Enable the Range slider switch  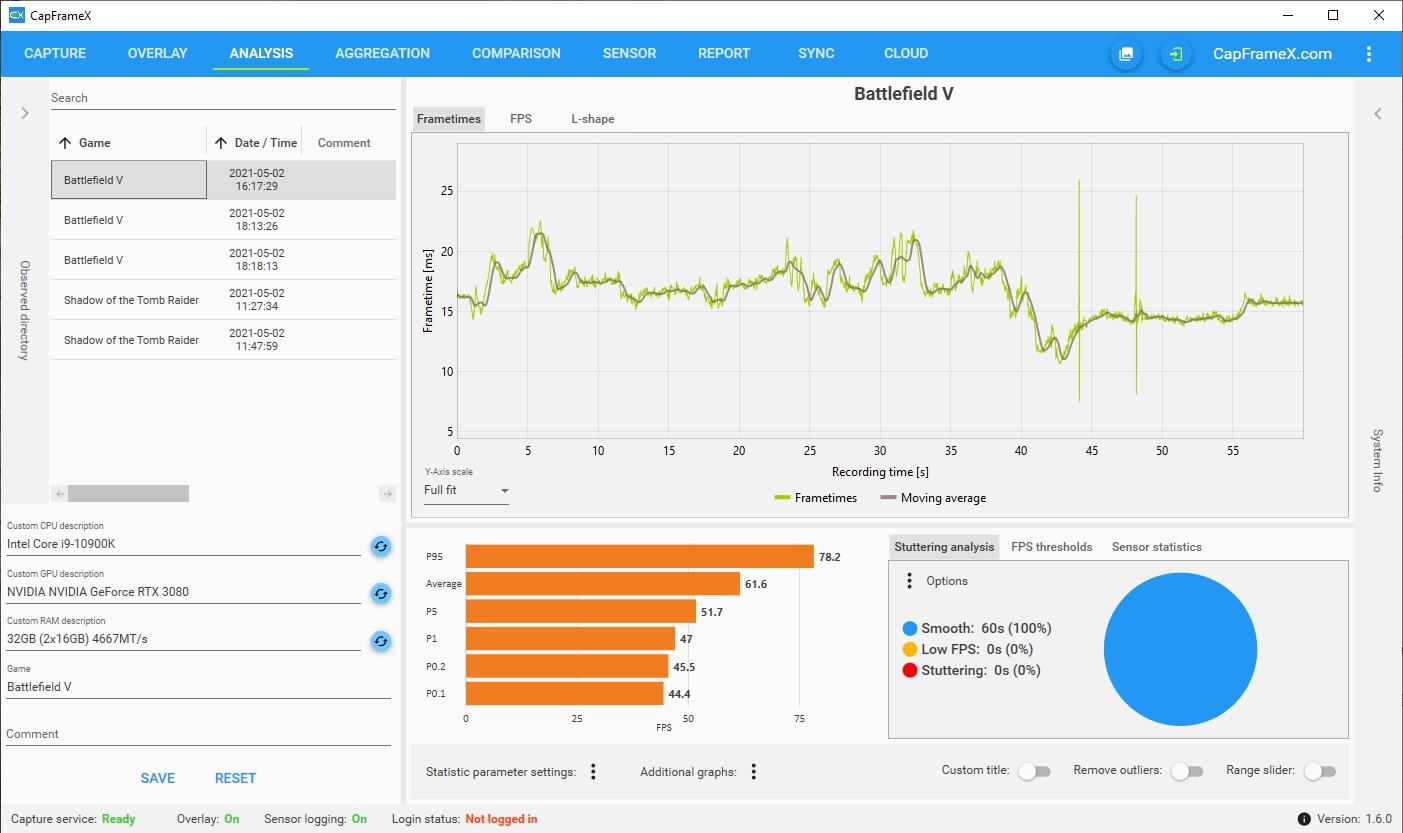point(1319,771)
